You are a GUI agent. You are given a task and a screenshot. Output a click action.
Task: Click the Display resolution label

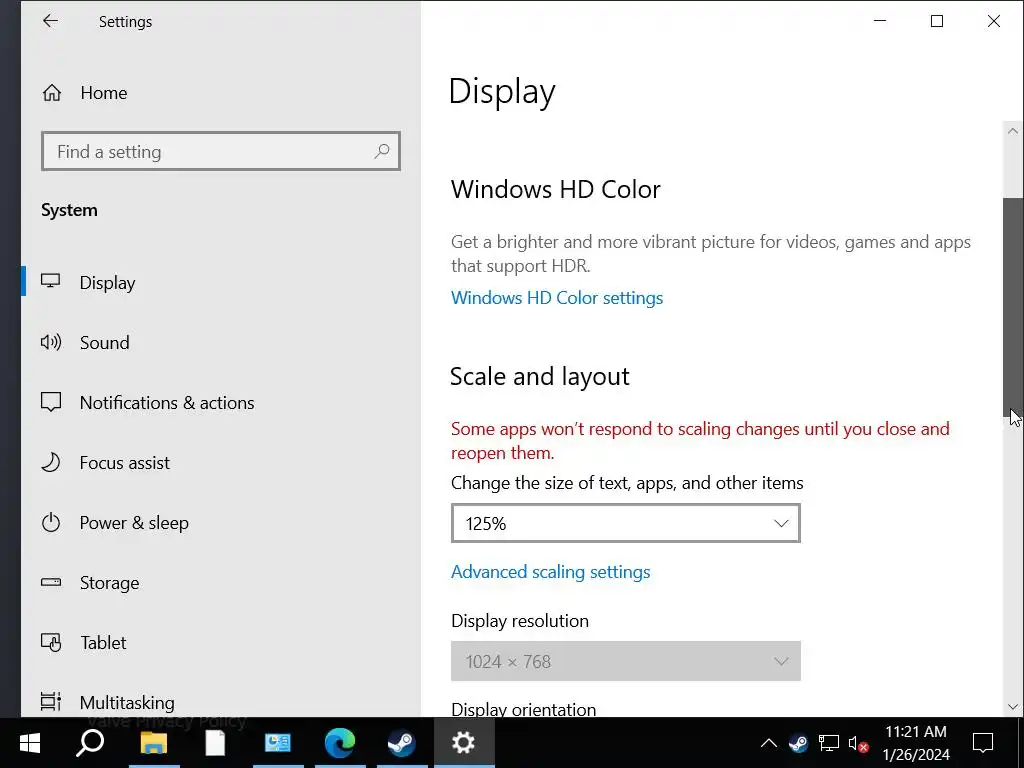(x=520, y=620)
